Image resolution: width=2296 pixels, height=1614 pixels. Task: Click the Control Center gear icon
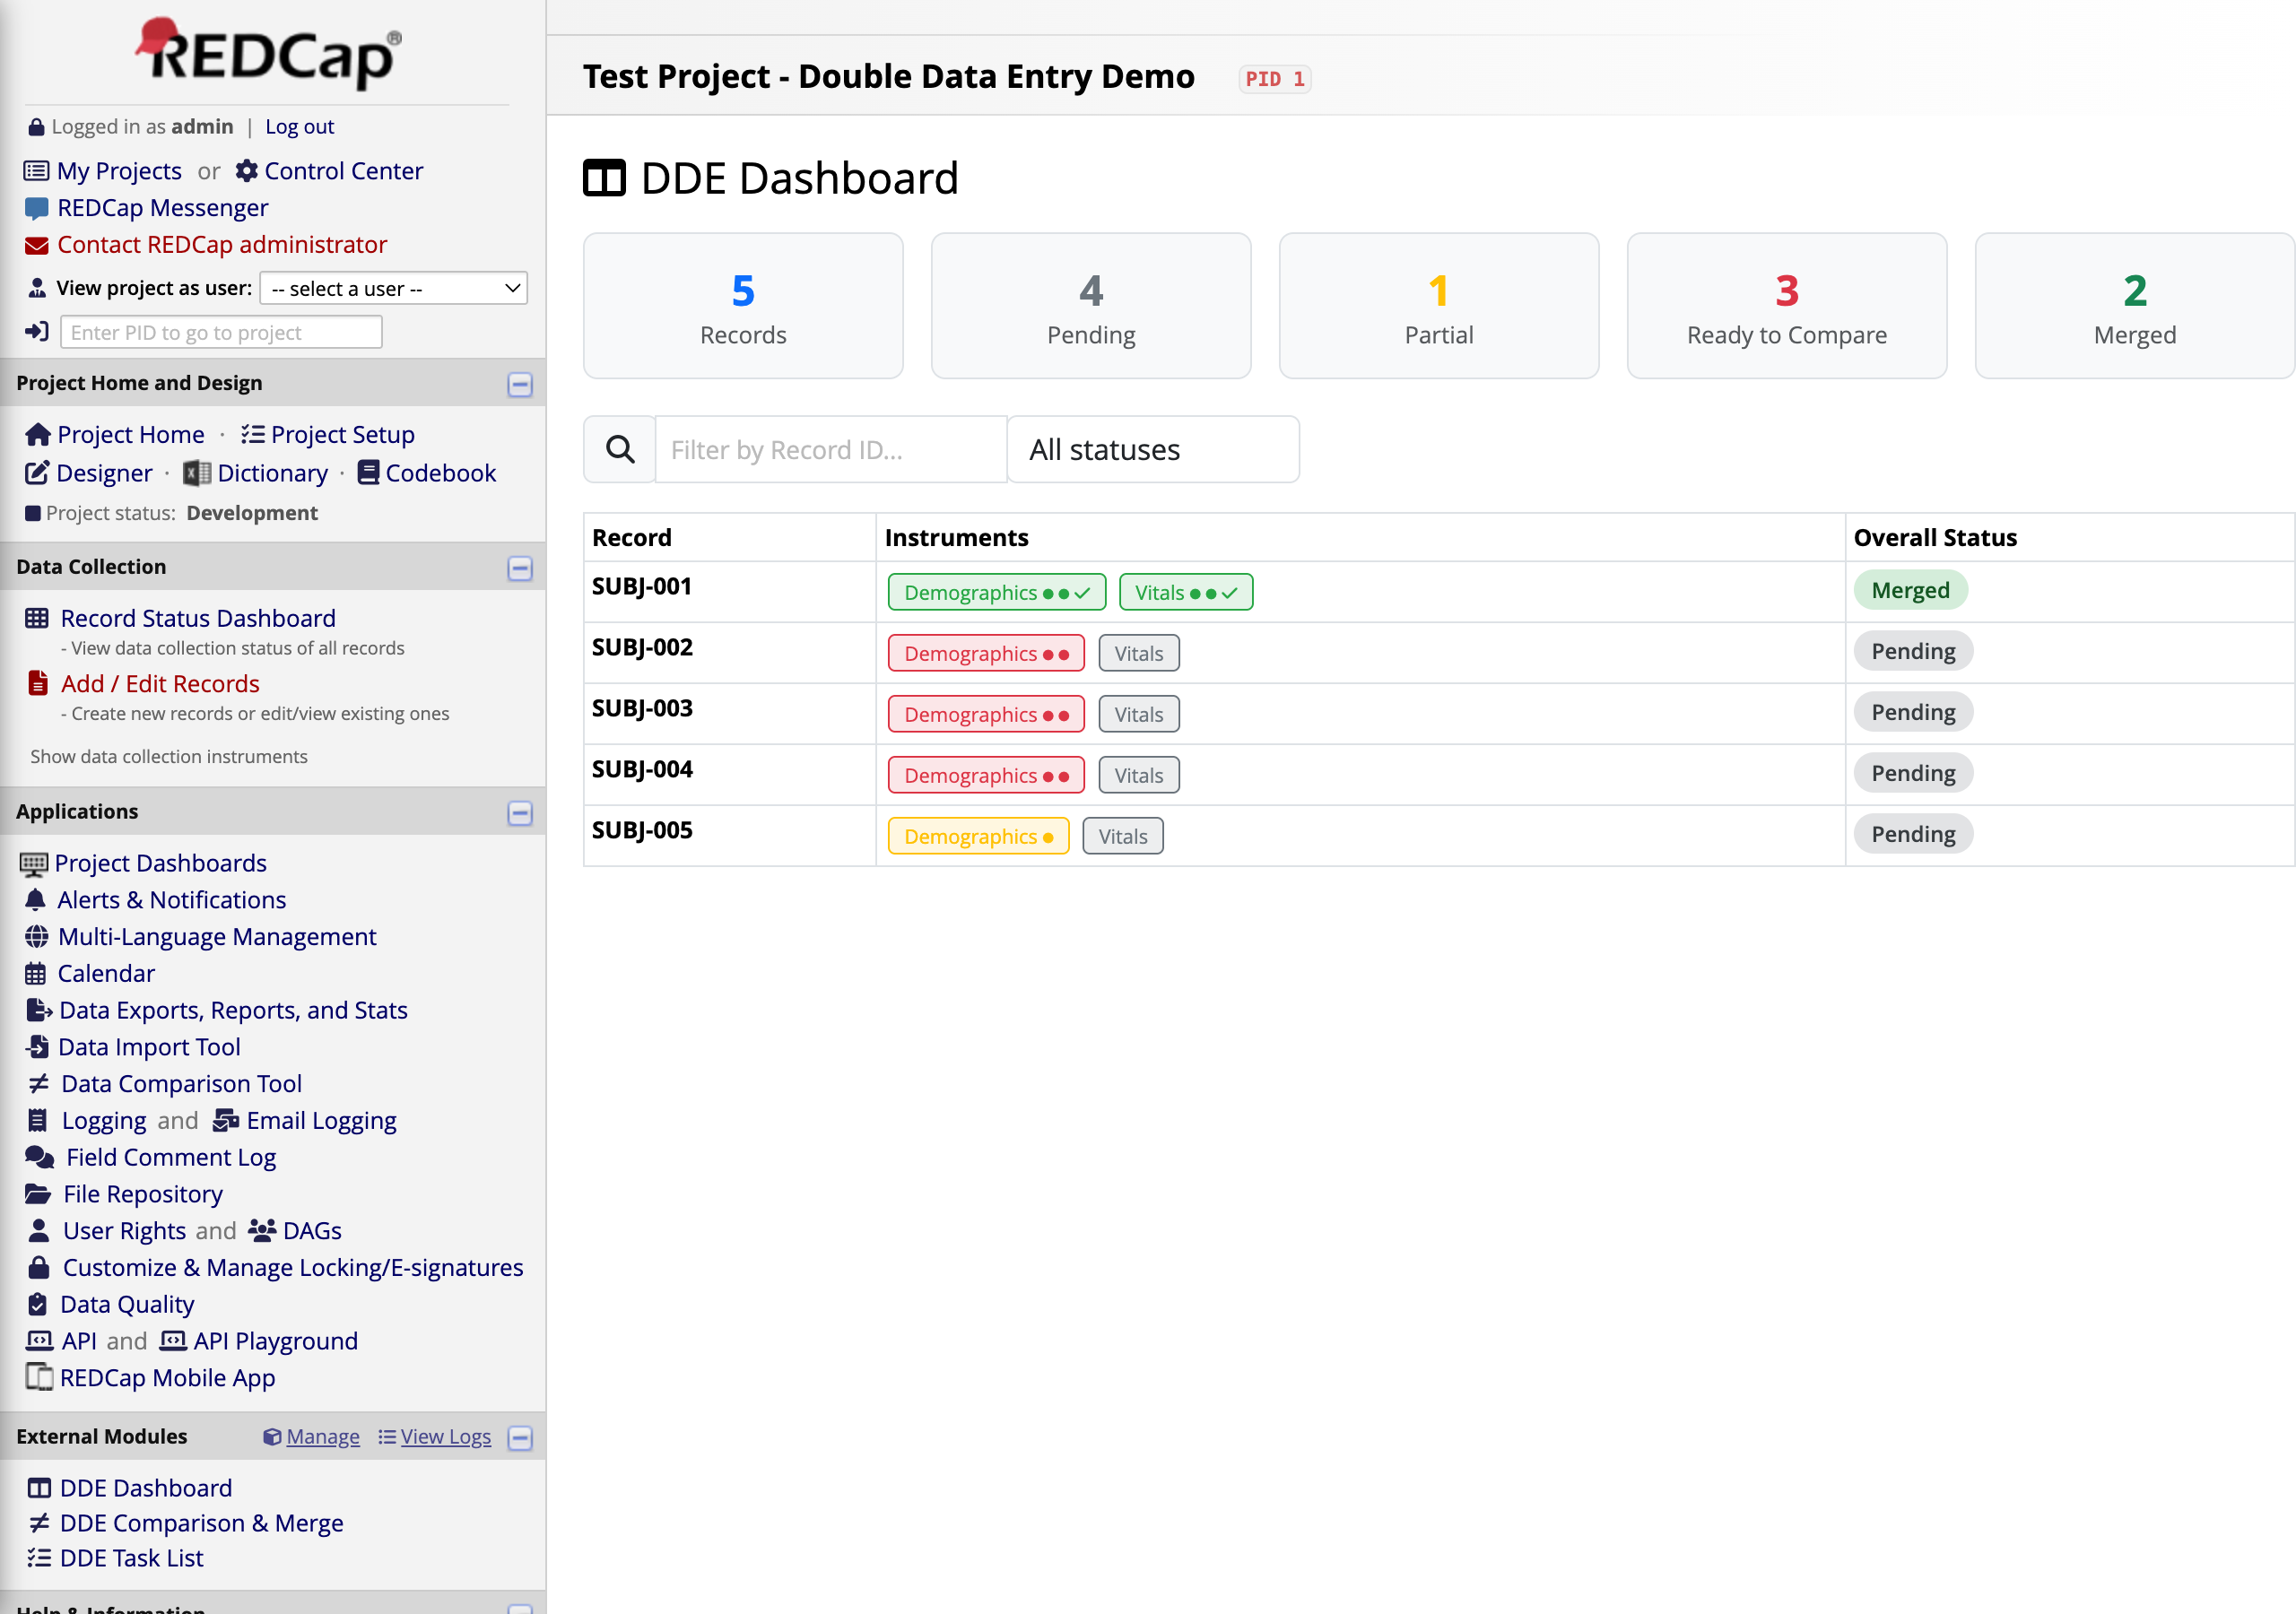click(246, 171)
